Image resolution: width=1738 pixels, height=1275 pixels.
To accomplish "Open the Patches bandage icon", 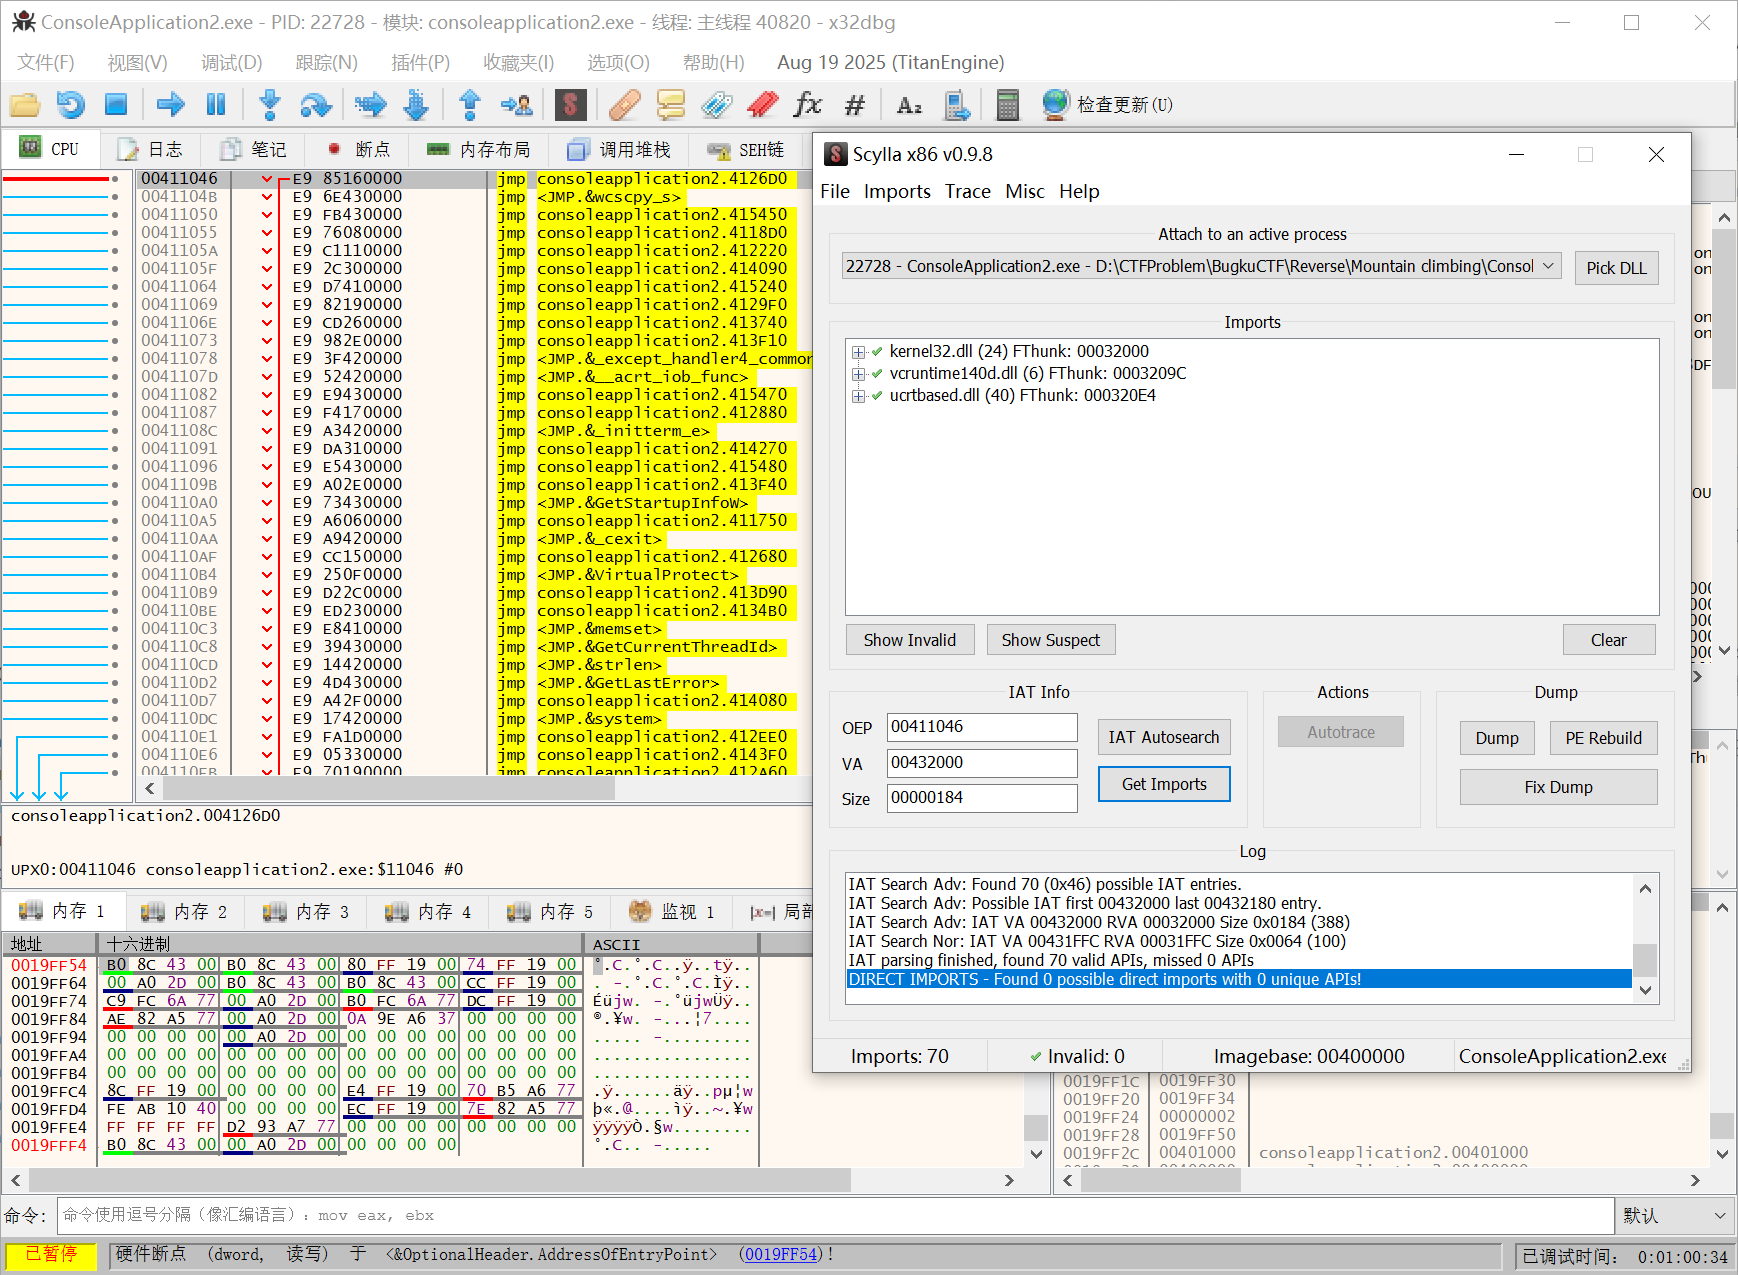I will pos(624,104).
